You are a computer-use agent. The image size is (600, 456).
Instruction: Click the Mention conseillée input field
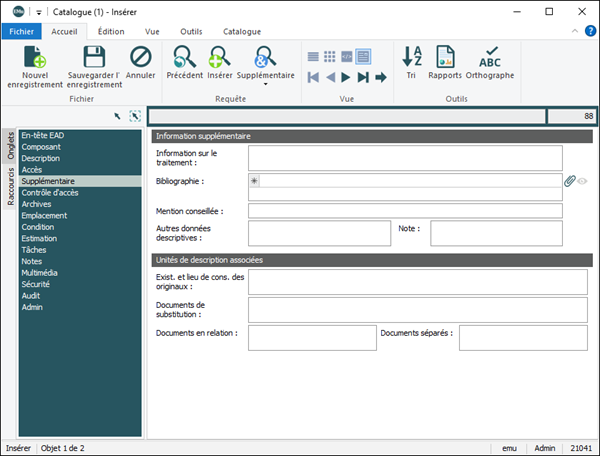pos(405,211)
